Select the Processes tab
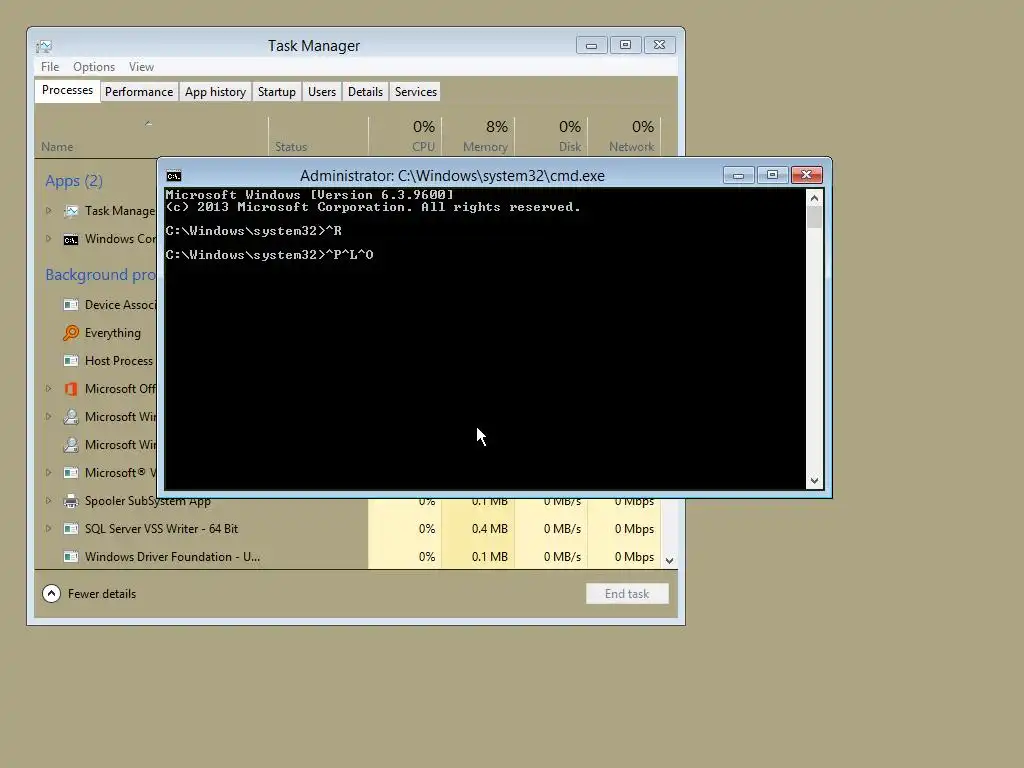 [67, 90]
